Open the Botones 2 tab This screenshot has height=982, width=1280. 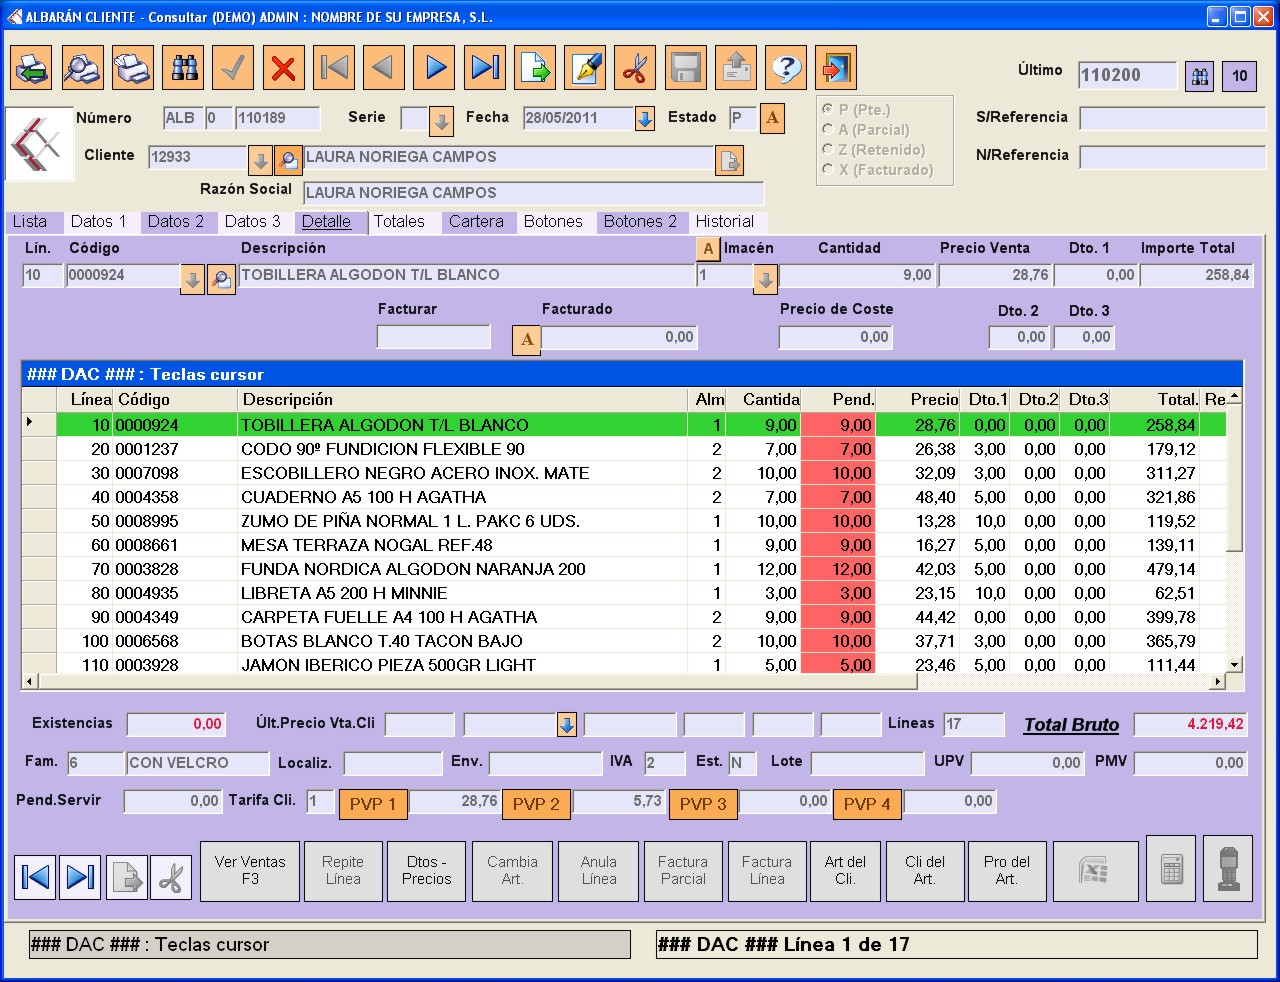click(640, 222)
